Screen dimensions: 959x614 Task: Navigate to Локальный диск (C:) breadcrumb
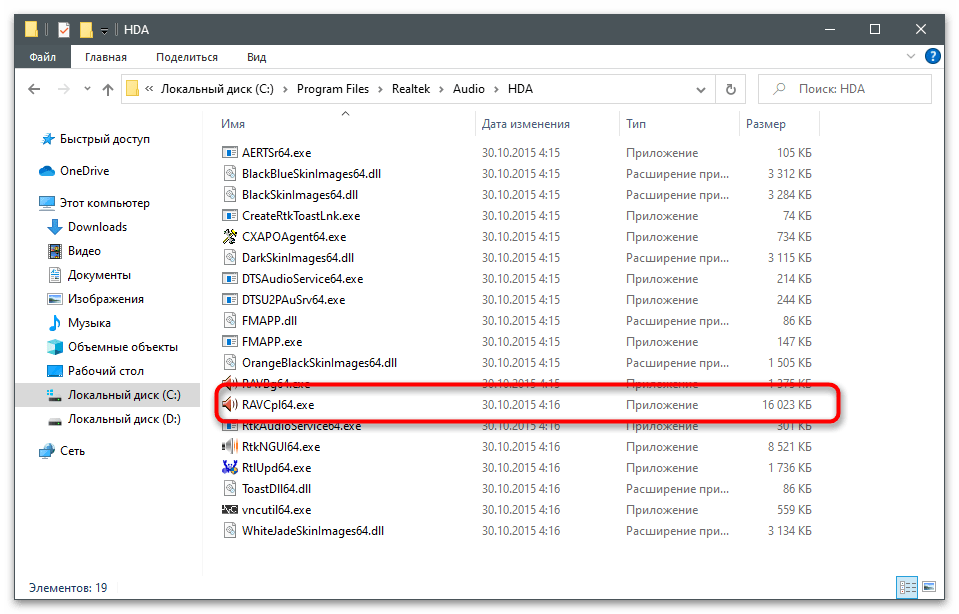click(x=217, y=89)
